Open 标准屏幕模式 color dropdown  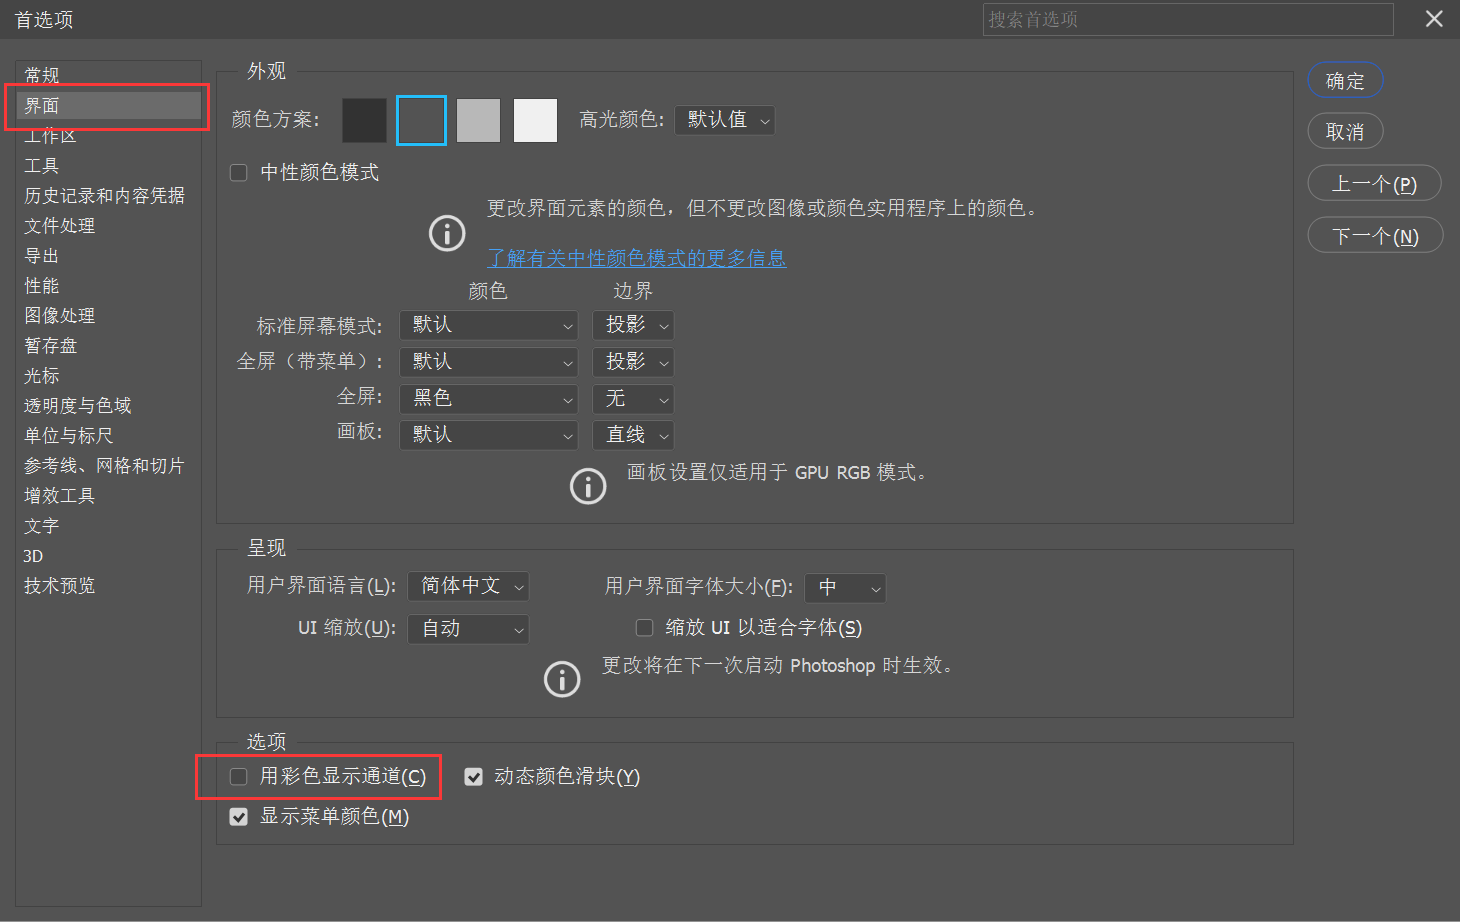click(489, 325)
